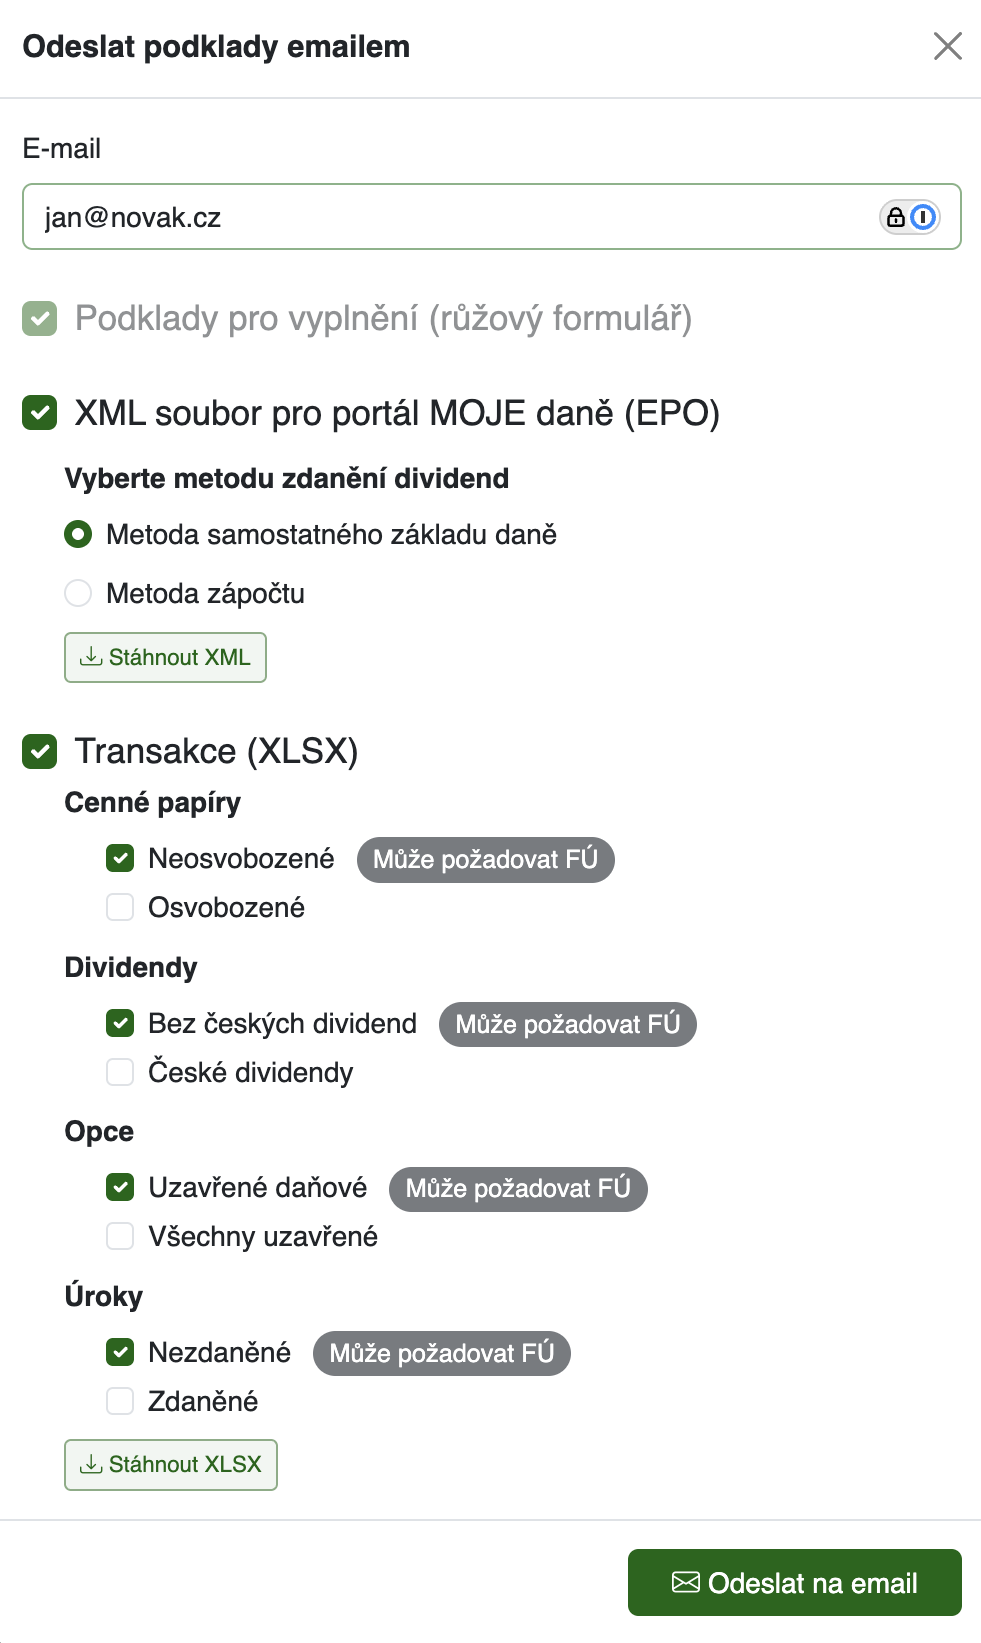Click the password manager icon in email field
981x1643 pixels.
coord(923,217)
